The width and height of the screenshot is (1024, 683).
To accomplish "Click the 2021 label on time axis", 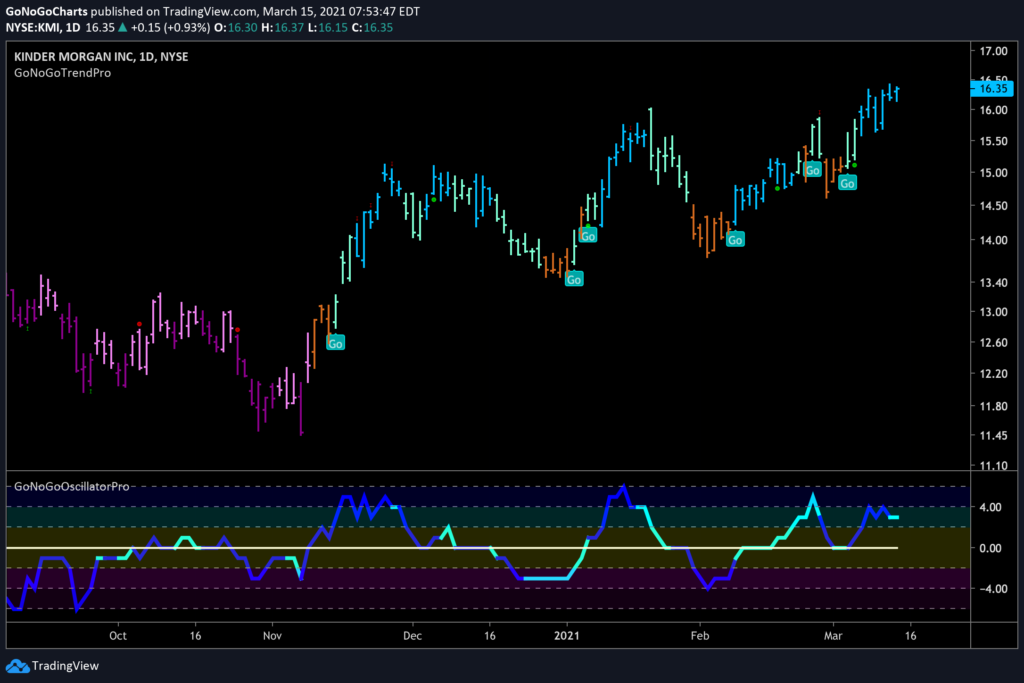I will pyautogui.click(x=567, y=636).
